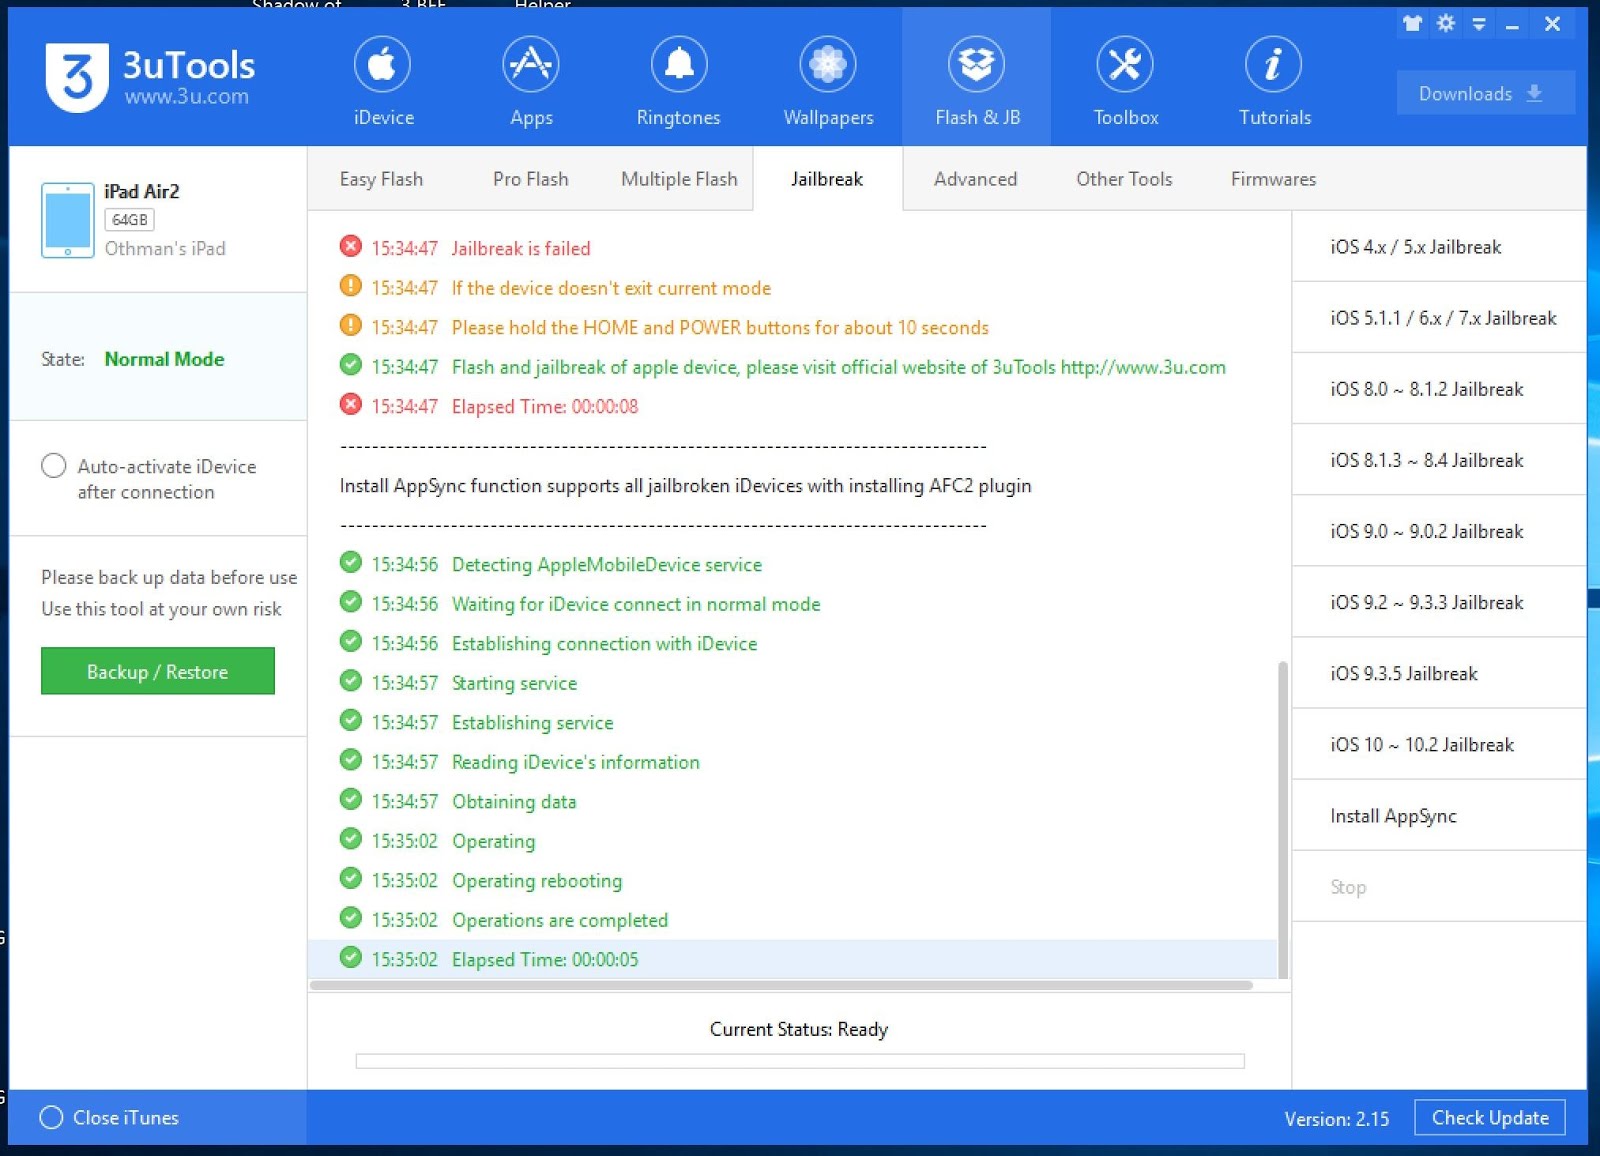
Task: Click the www.3u.com website text
Action: point(187,97)
